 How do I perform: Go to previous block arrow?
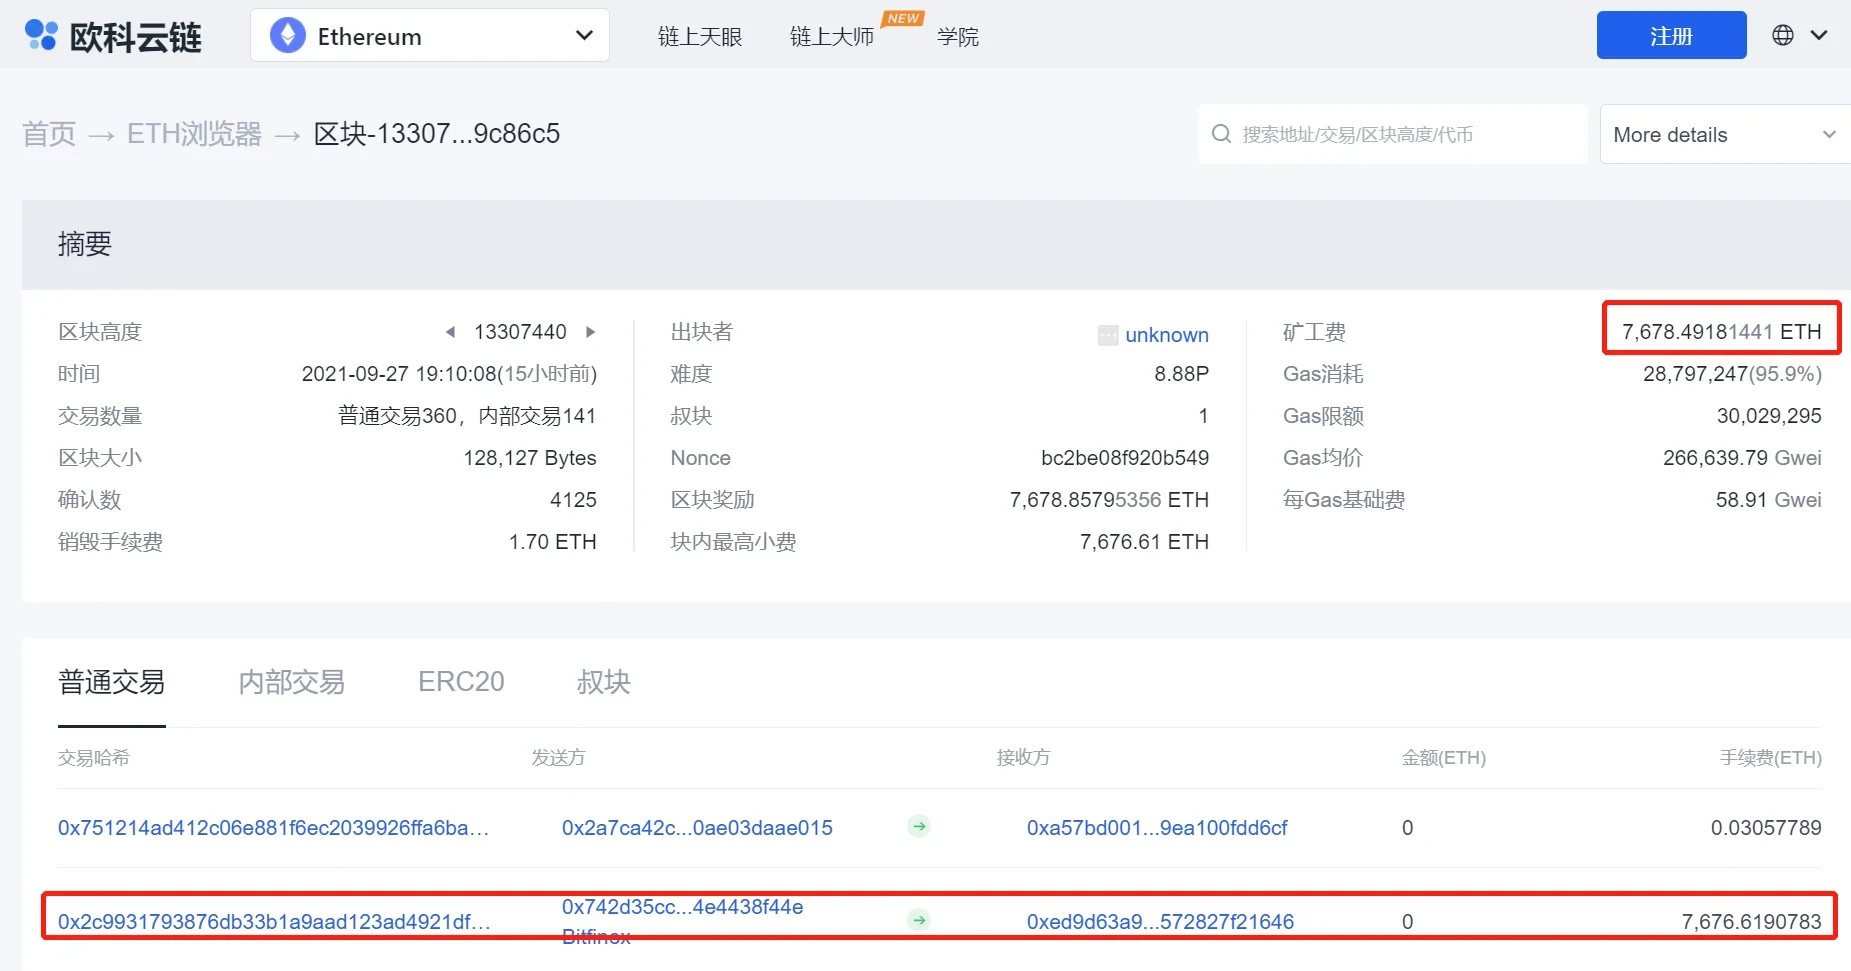450,332
